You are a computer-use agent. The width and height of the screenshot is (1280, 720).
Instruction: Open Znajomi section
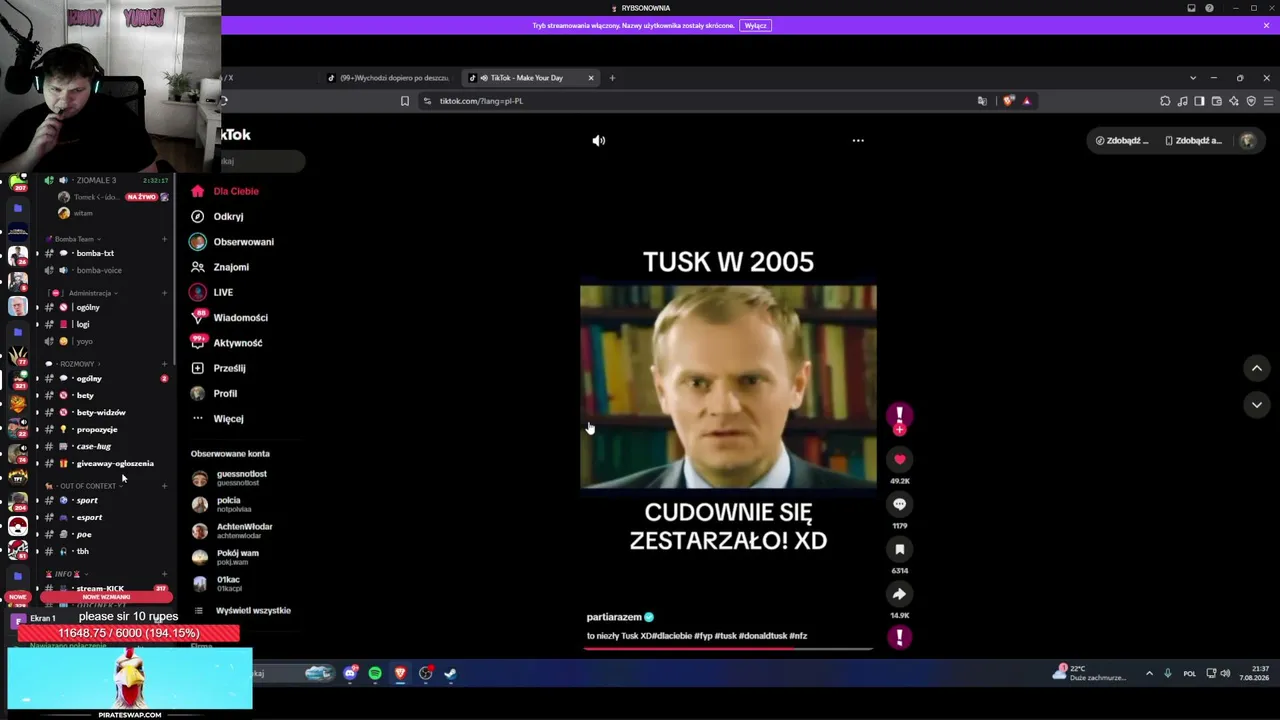click(x=231, y=267)
